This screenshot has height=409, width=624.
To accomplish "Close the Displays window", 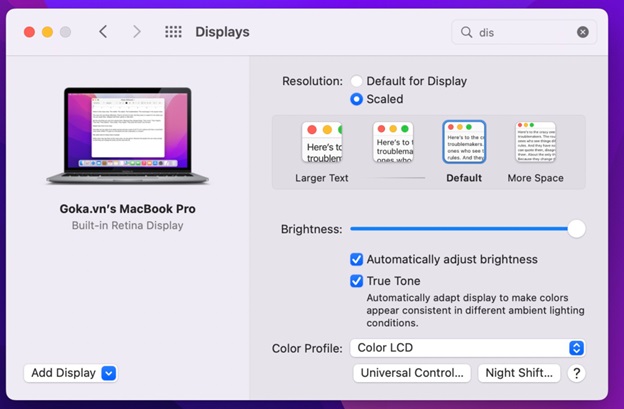I will tap(29, 32).
